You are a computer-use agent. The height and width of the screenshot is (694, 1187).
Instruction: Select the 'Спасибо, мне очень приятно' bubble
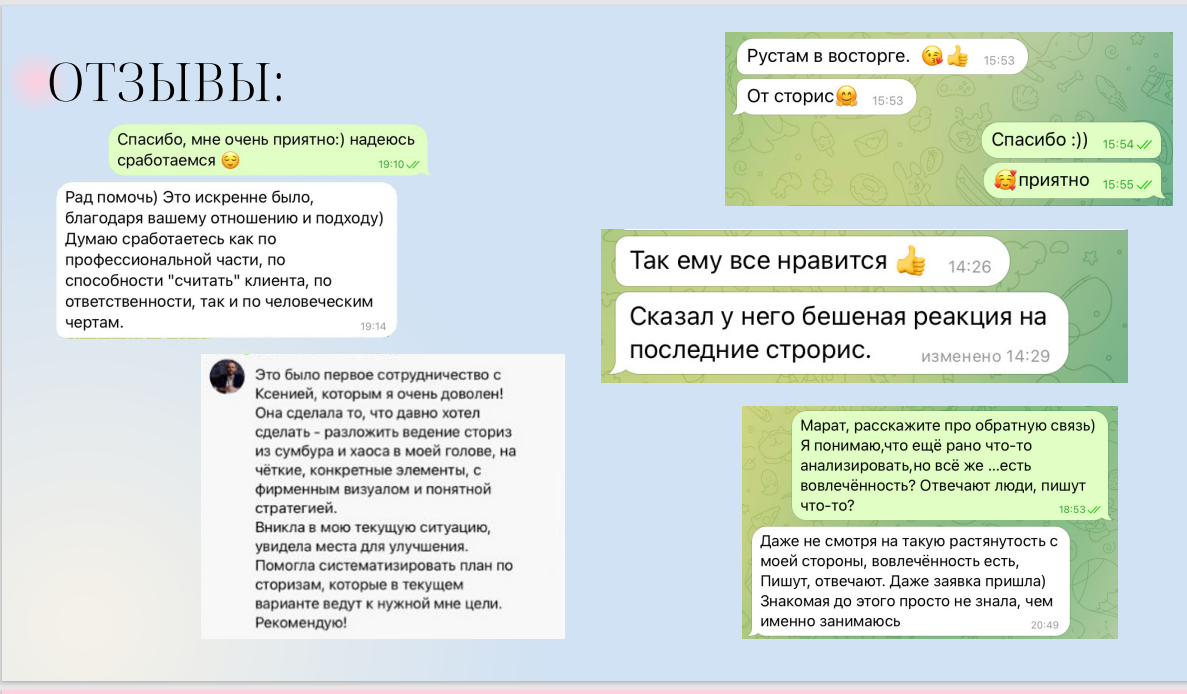click(268, 150)
